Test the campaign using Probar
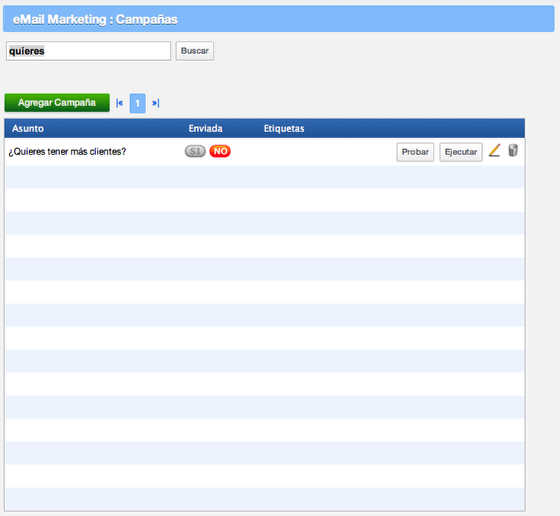 tap(415, 152)
